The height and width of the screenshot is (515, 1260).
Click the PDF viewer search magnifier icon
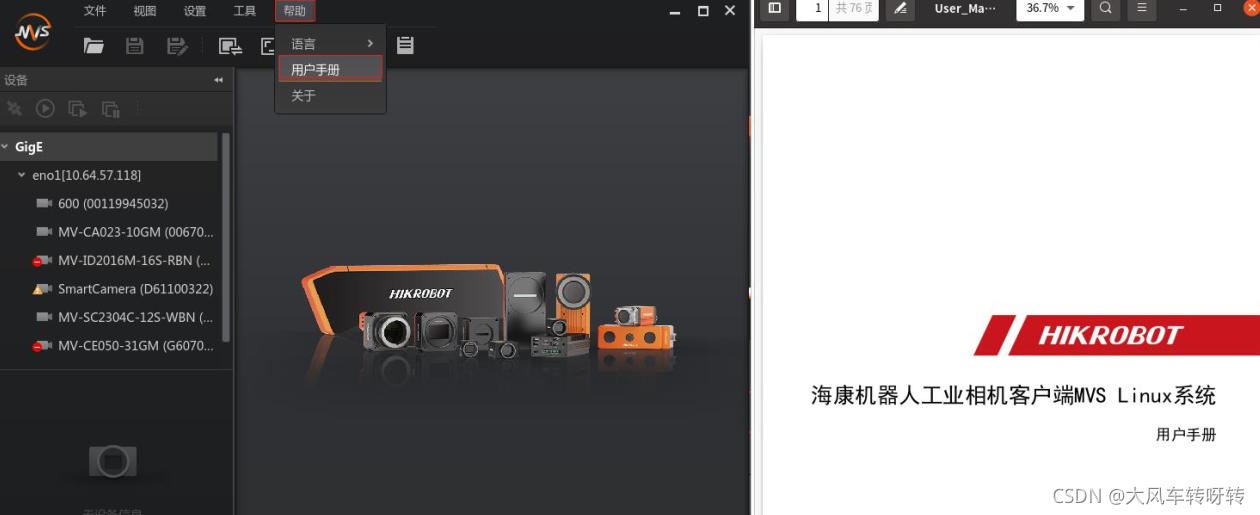[1105, 8]
